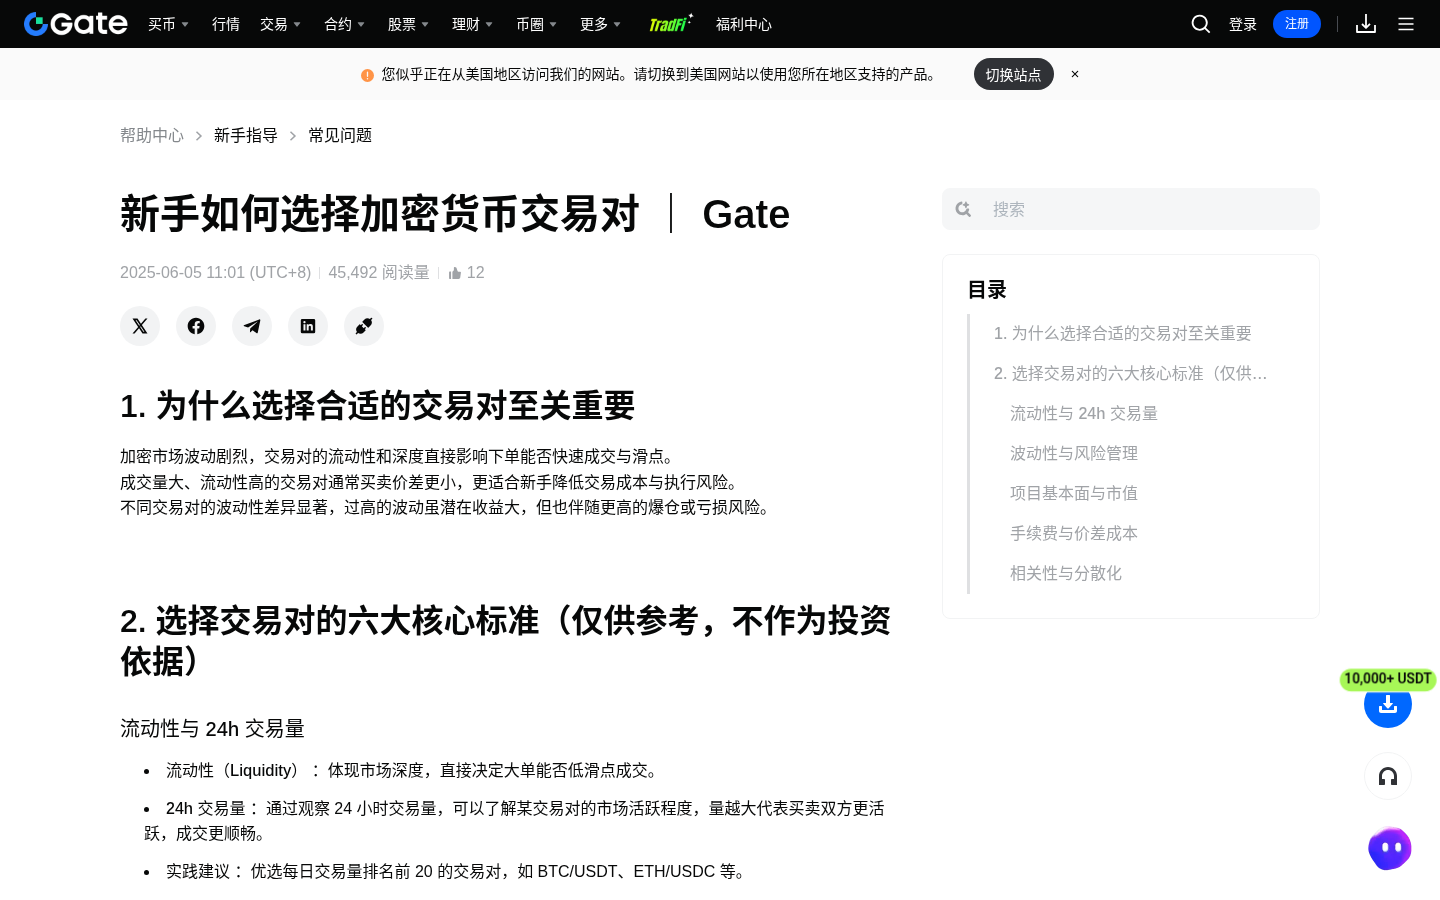Jump to TOC item 为什么选择合适的交易对至关重要
This screenshot has width=1440, height=900.
point(1123,333)
